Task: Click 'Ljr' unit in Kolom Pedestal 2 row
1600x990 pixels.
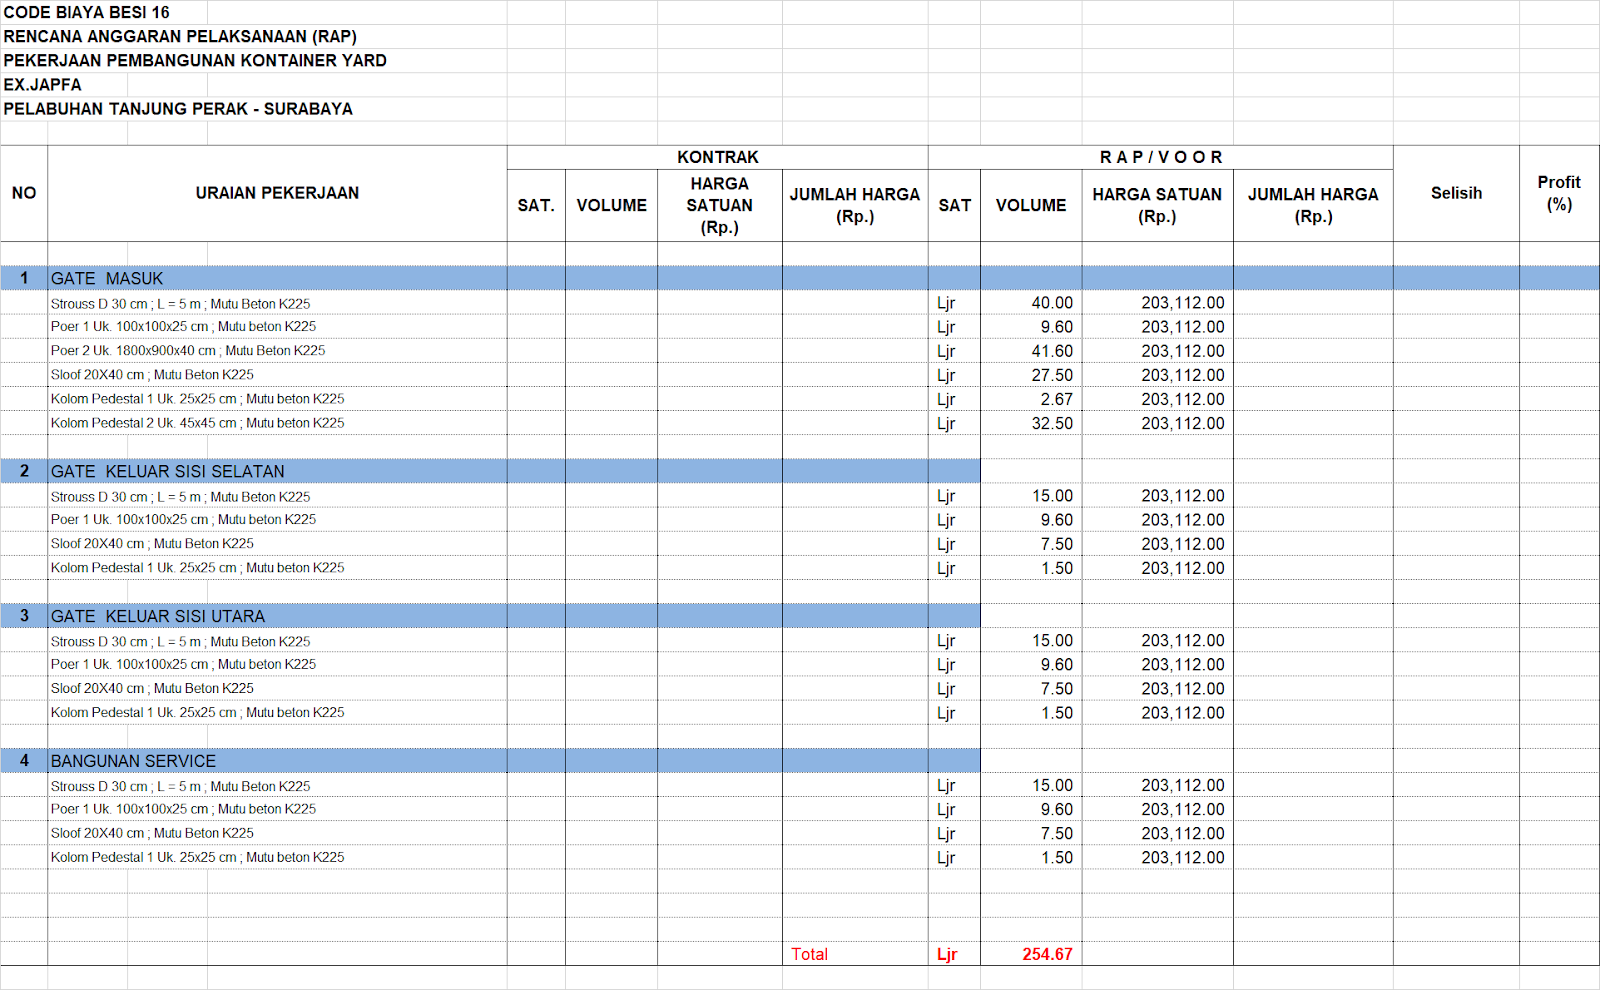Action: point(946,424)
